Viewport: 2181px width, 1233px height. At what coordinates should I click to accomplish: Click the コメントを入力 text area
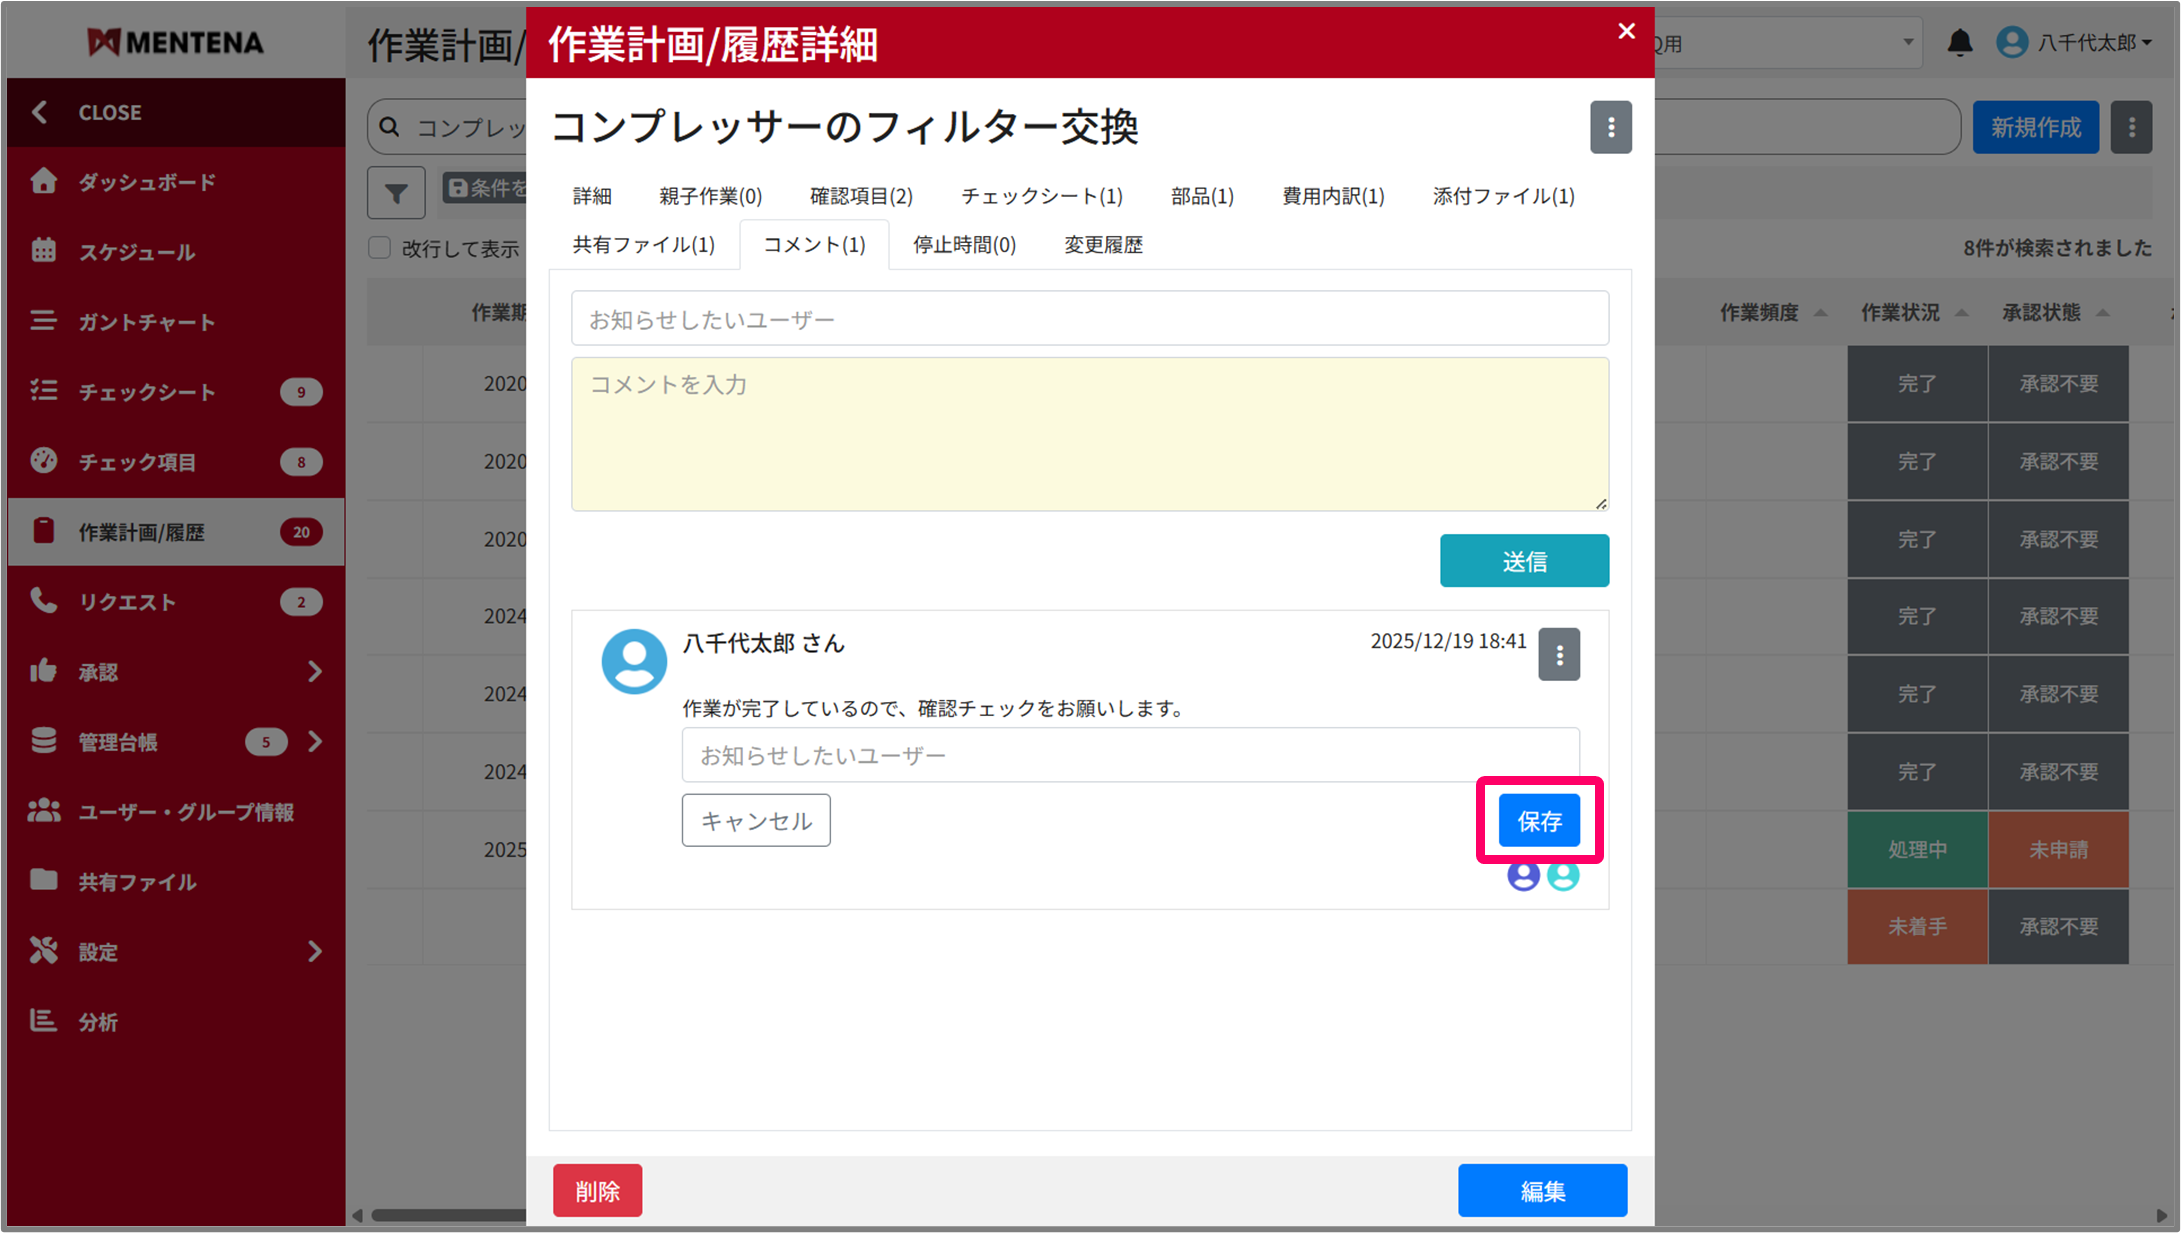(x=1089, y=434)
